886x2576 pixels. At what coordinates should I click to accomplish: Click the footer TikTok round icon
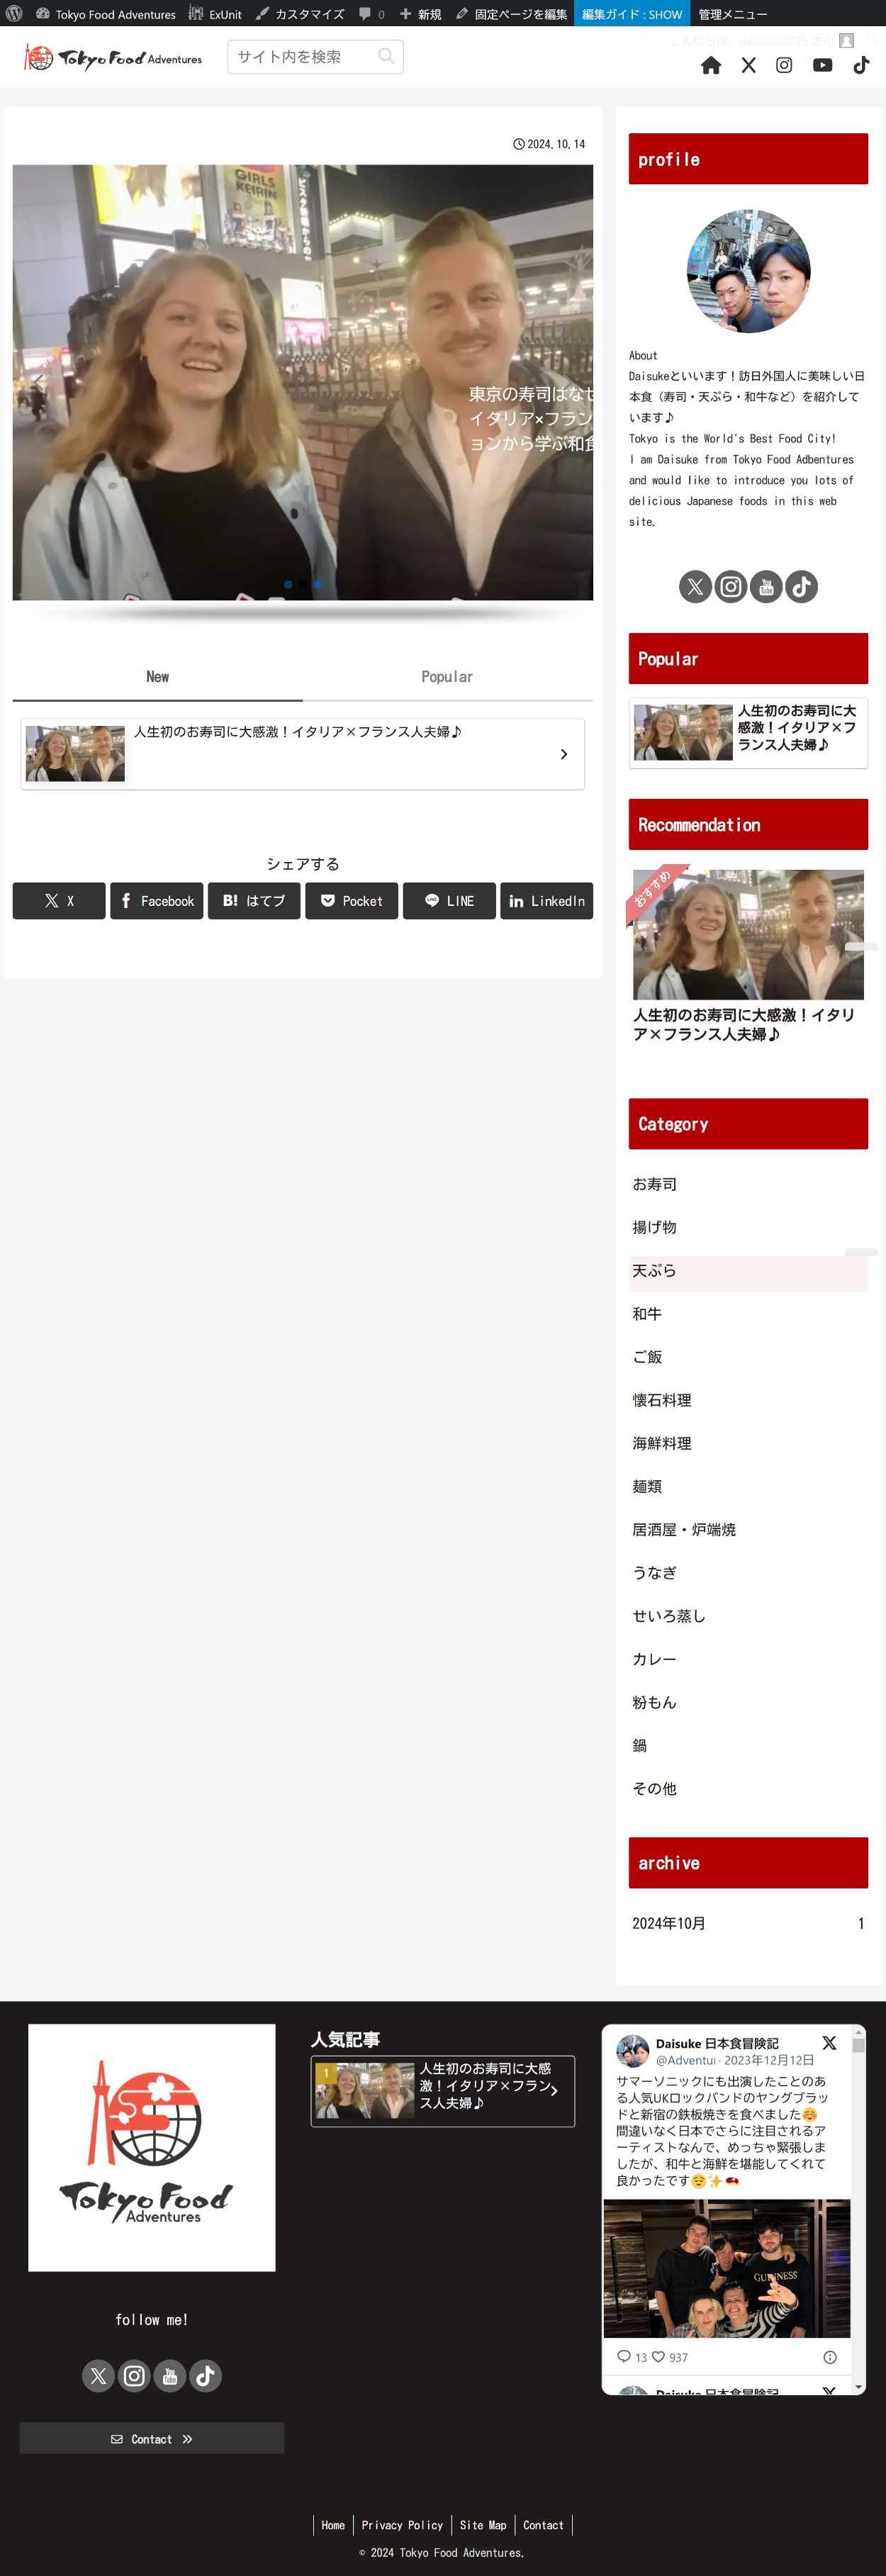coord(205,2375)
